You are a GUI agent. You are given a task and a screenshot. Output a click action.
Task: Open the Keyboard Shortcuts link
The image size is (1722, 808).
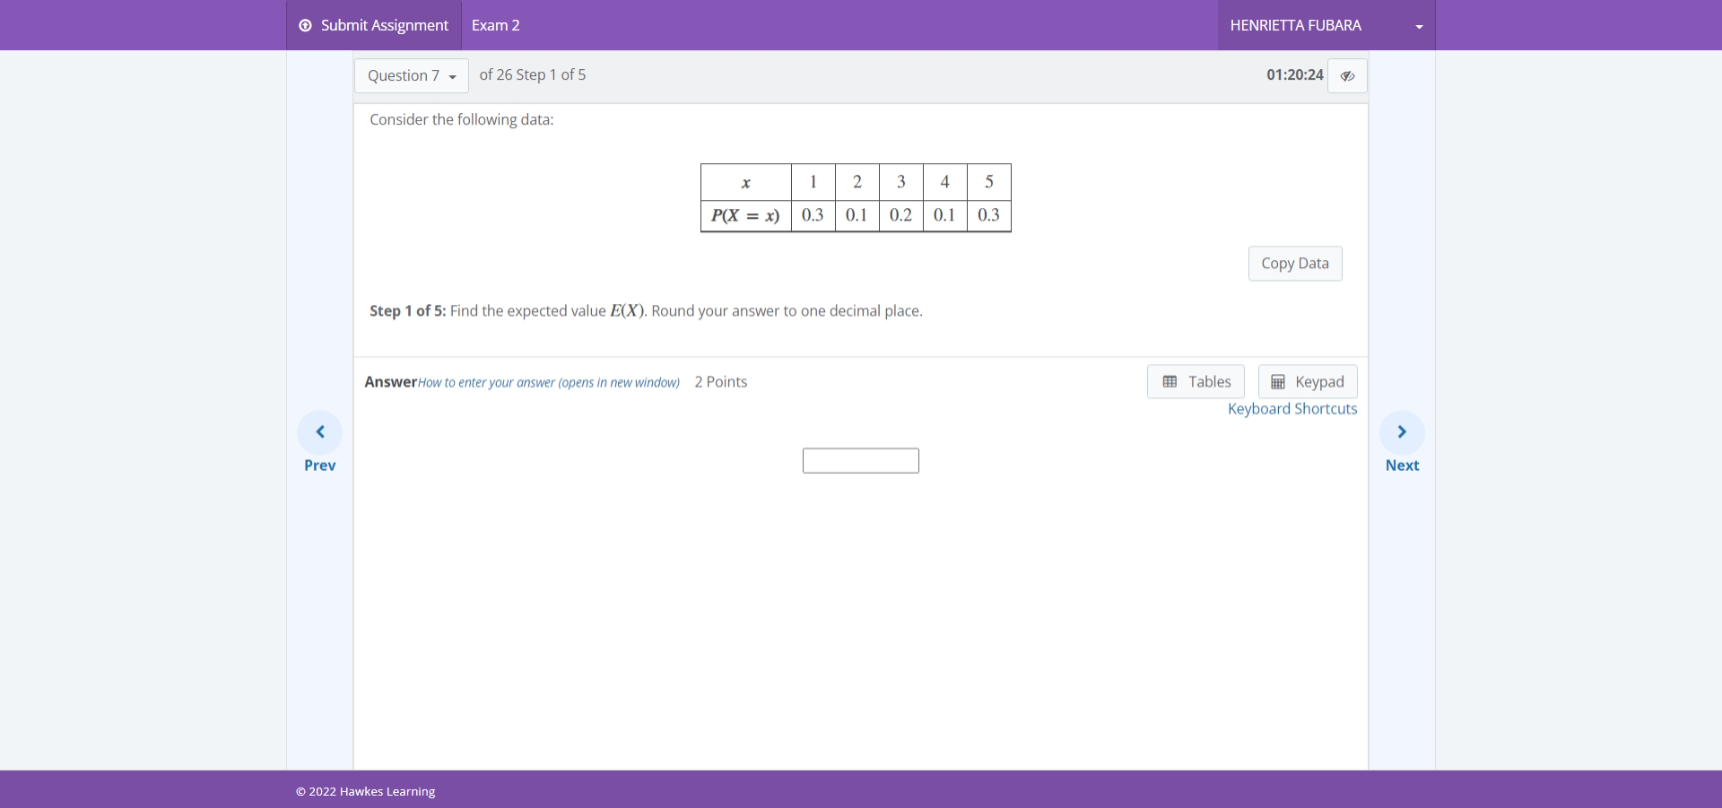pos(1292,409)
